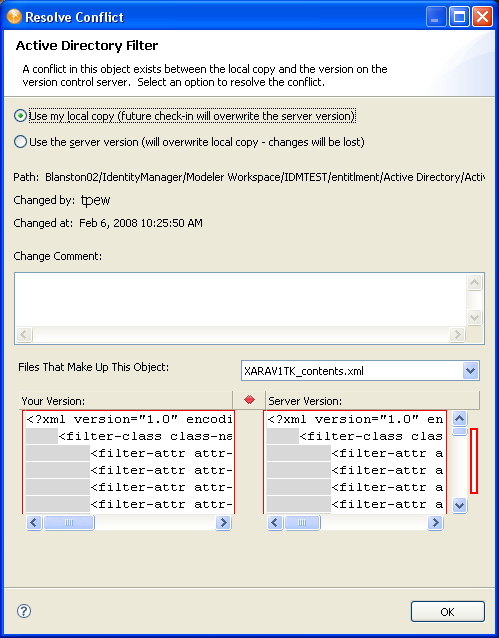
Task: Your Version pane scroll right arrow
Action: point(223,522)
